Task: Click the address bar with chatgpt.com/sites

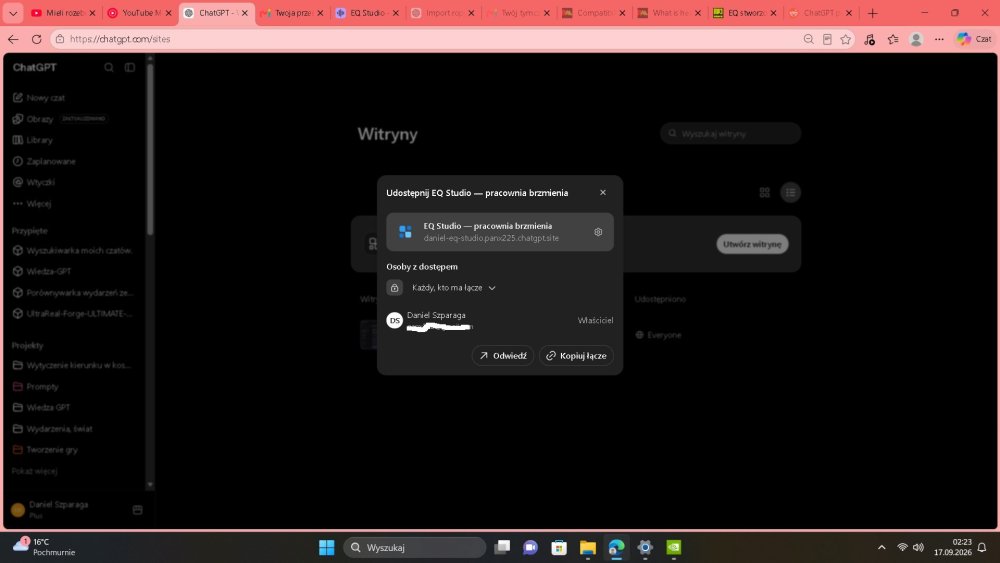Action: click(x=421, y=39)
